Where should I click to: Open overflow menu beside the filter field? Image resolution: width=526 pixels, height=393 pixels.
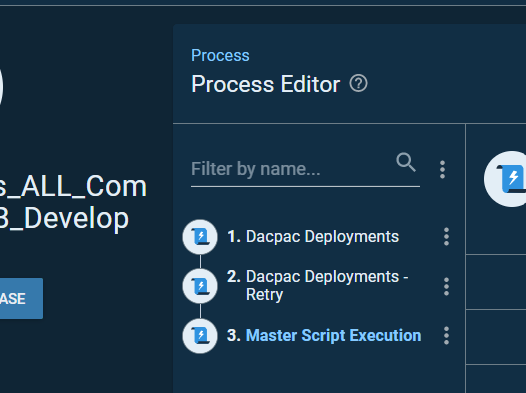coord(442,169)
